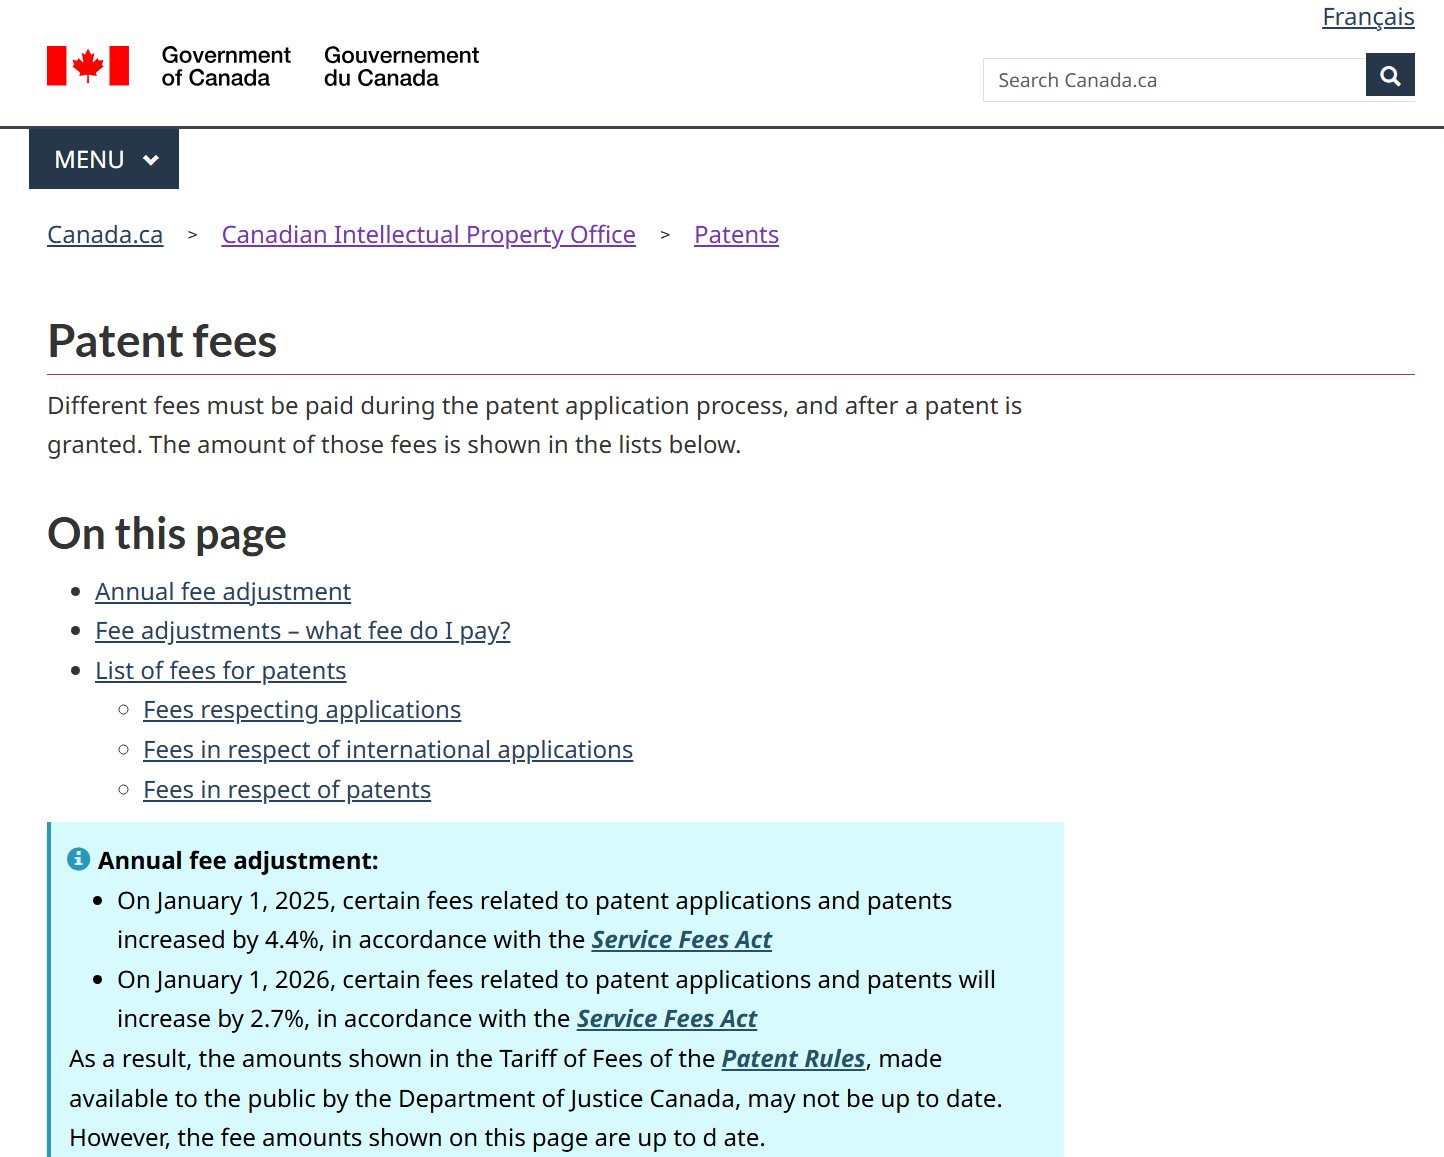Click the Government of Canada wordmark text
Viewport: 1444px width, 1157px height.
226,67
